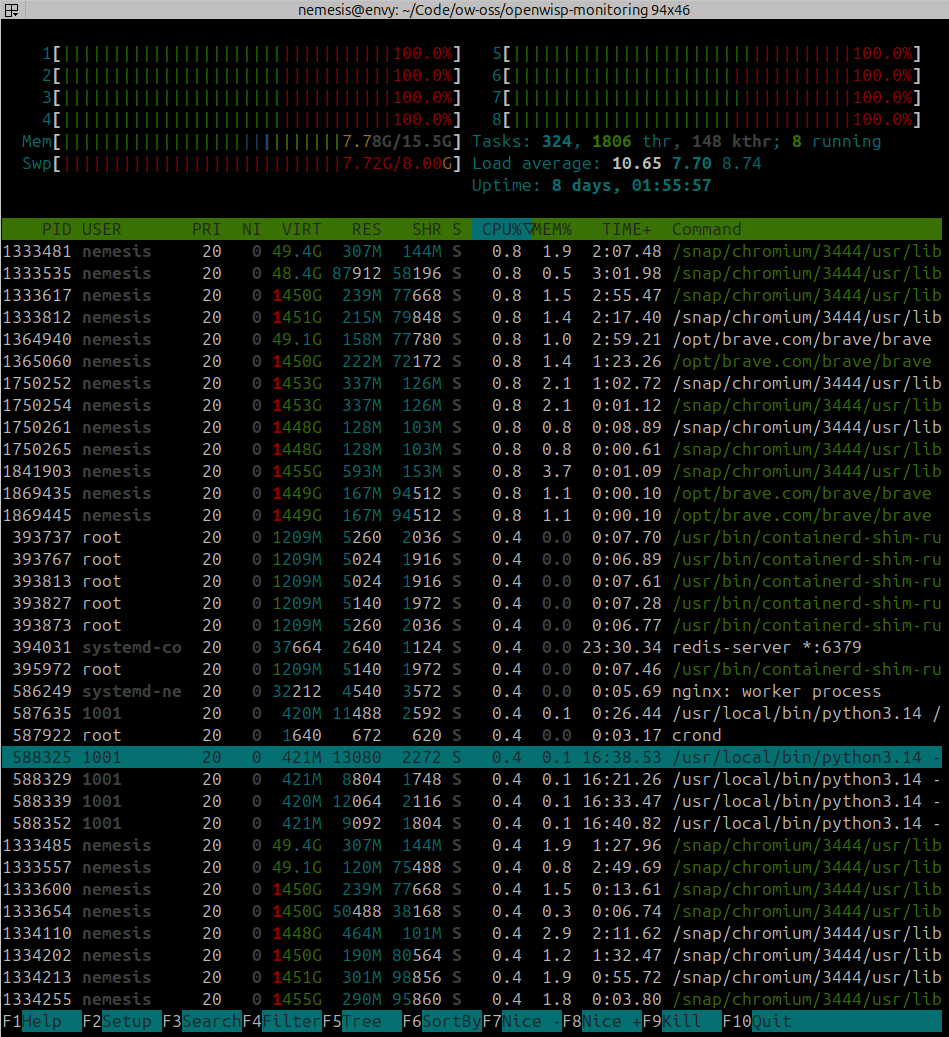Screen dimensions: 949x1037
Task: Open the F2 Setup screen
Action: click(x=122, y=1021)
